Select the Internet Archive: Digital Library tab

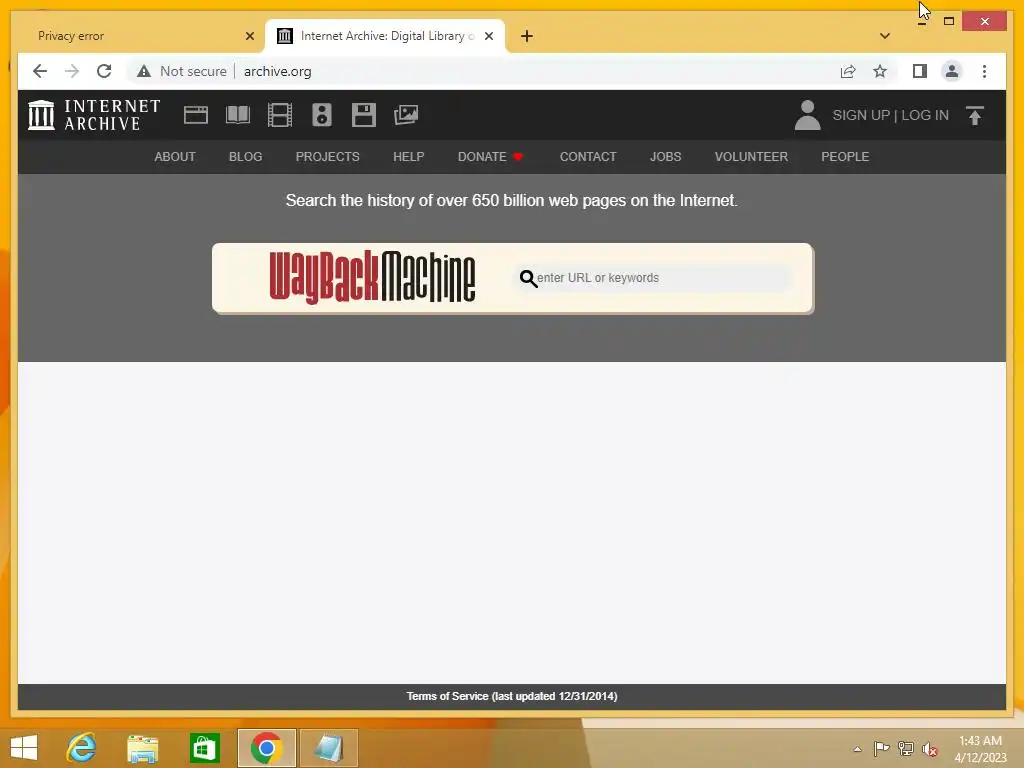[x=385, y=36]
